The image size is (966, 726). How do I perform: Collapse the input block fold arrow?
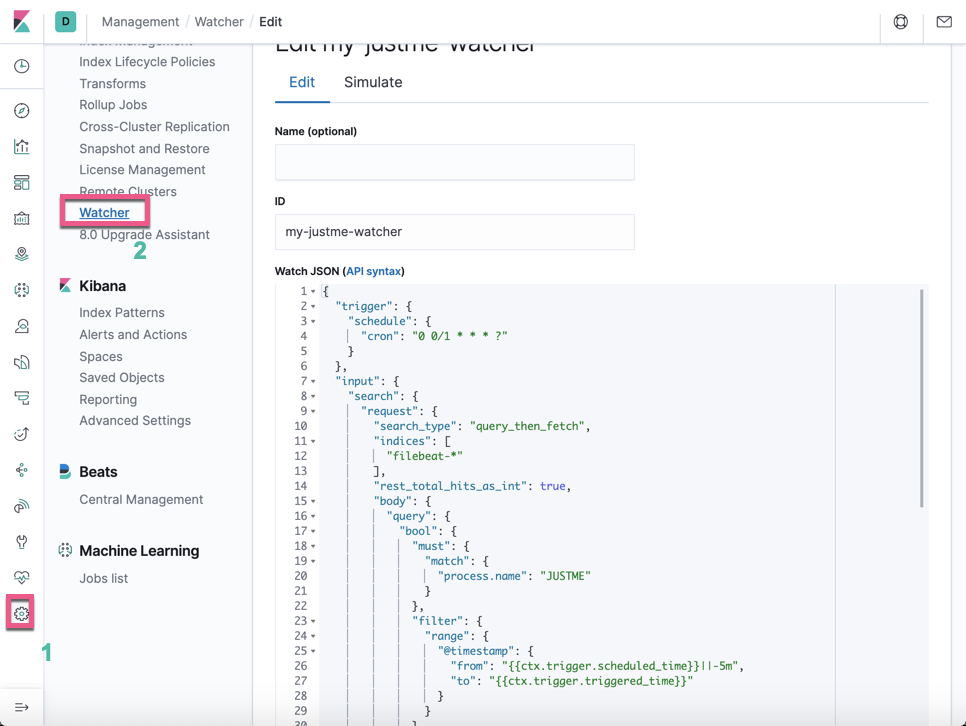tap(313, 380)
